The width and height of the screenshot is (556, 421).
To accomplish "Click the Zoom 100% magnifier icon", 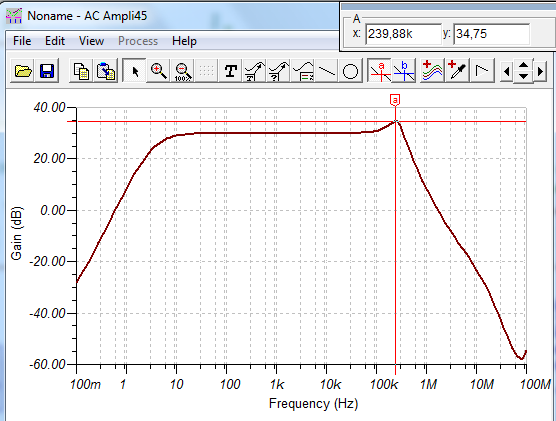I will point(183,71).
